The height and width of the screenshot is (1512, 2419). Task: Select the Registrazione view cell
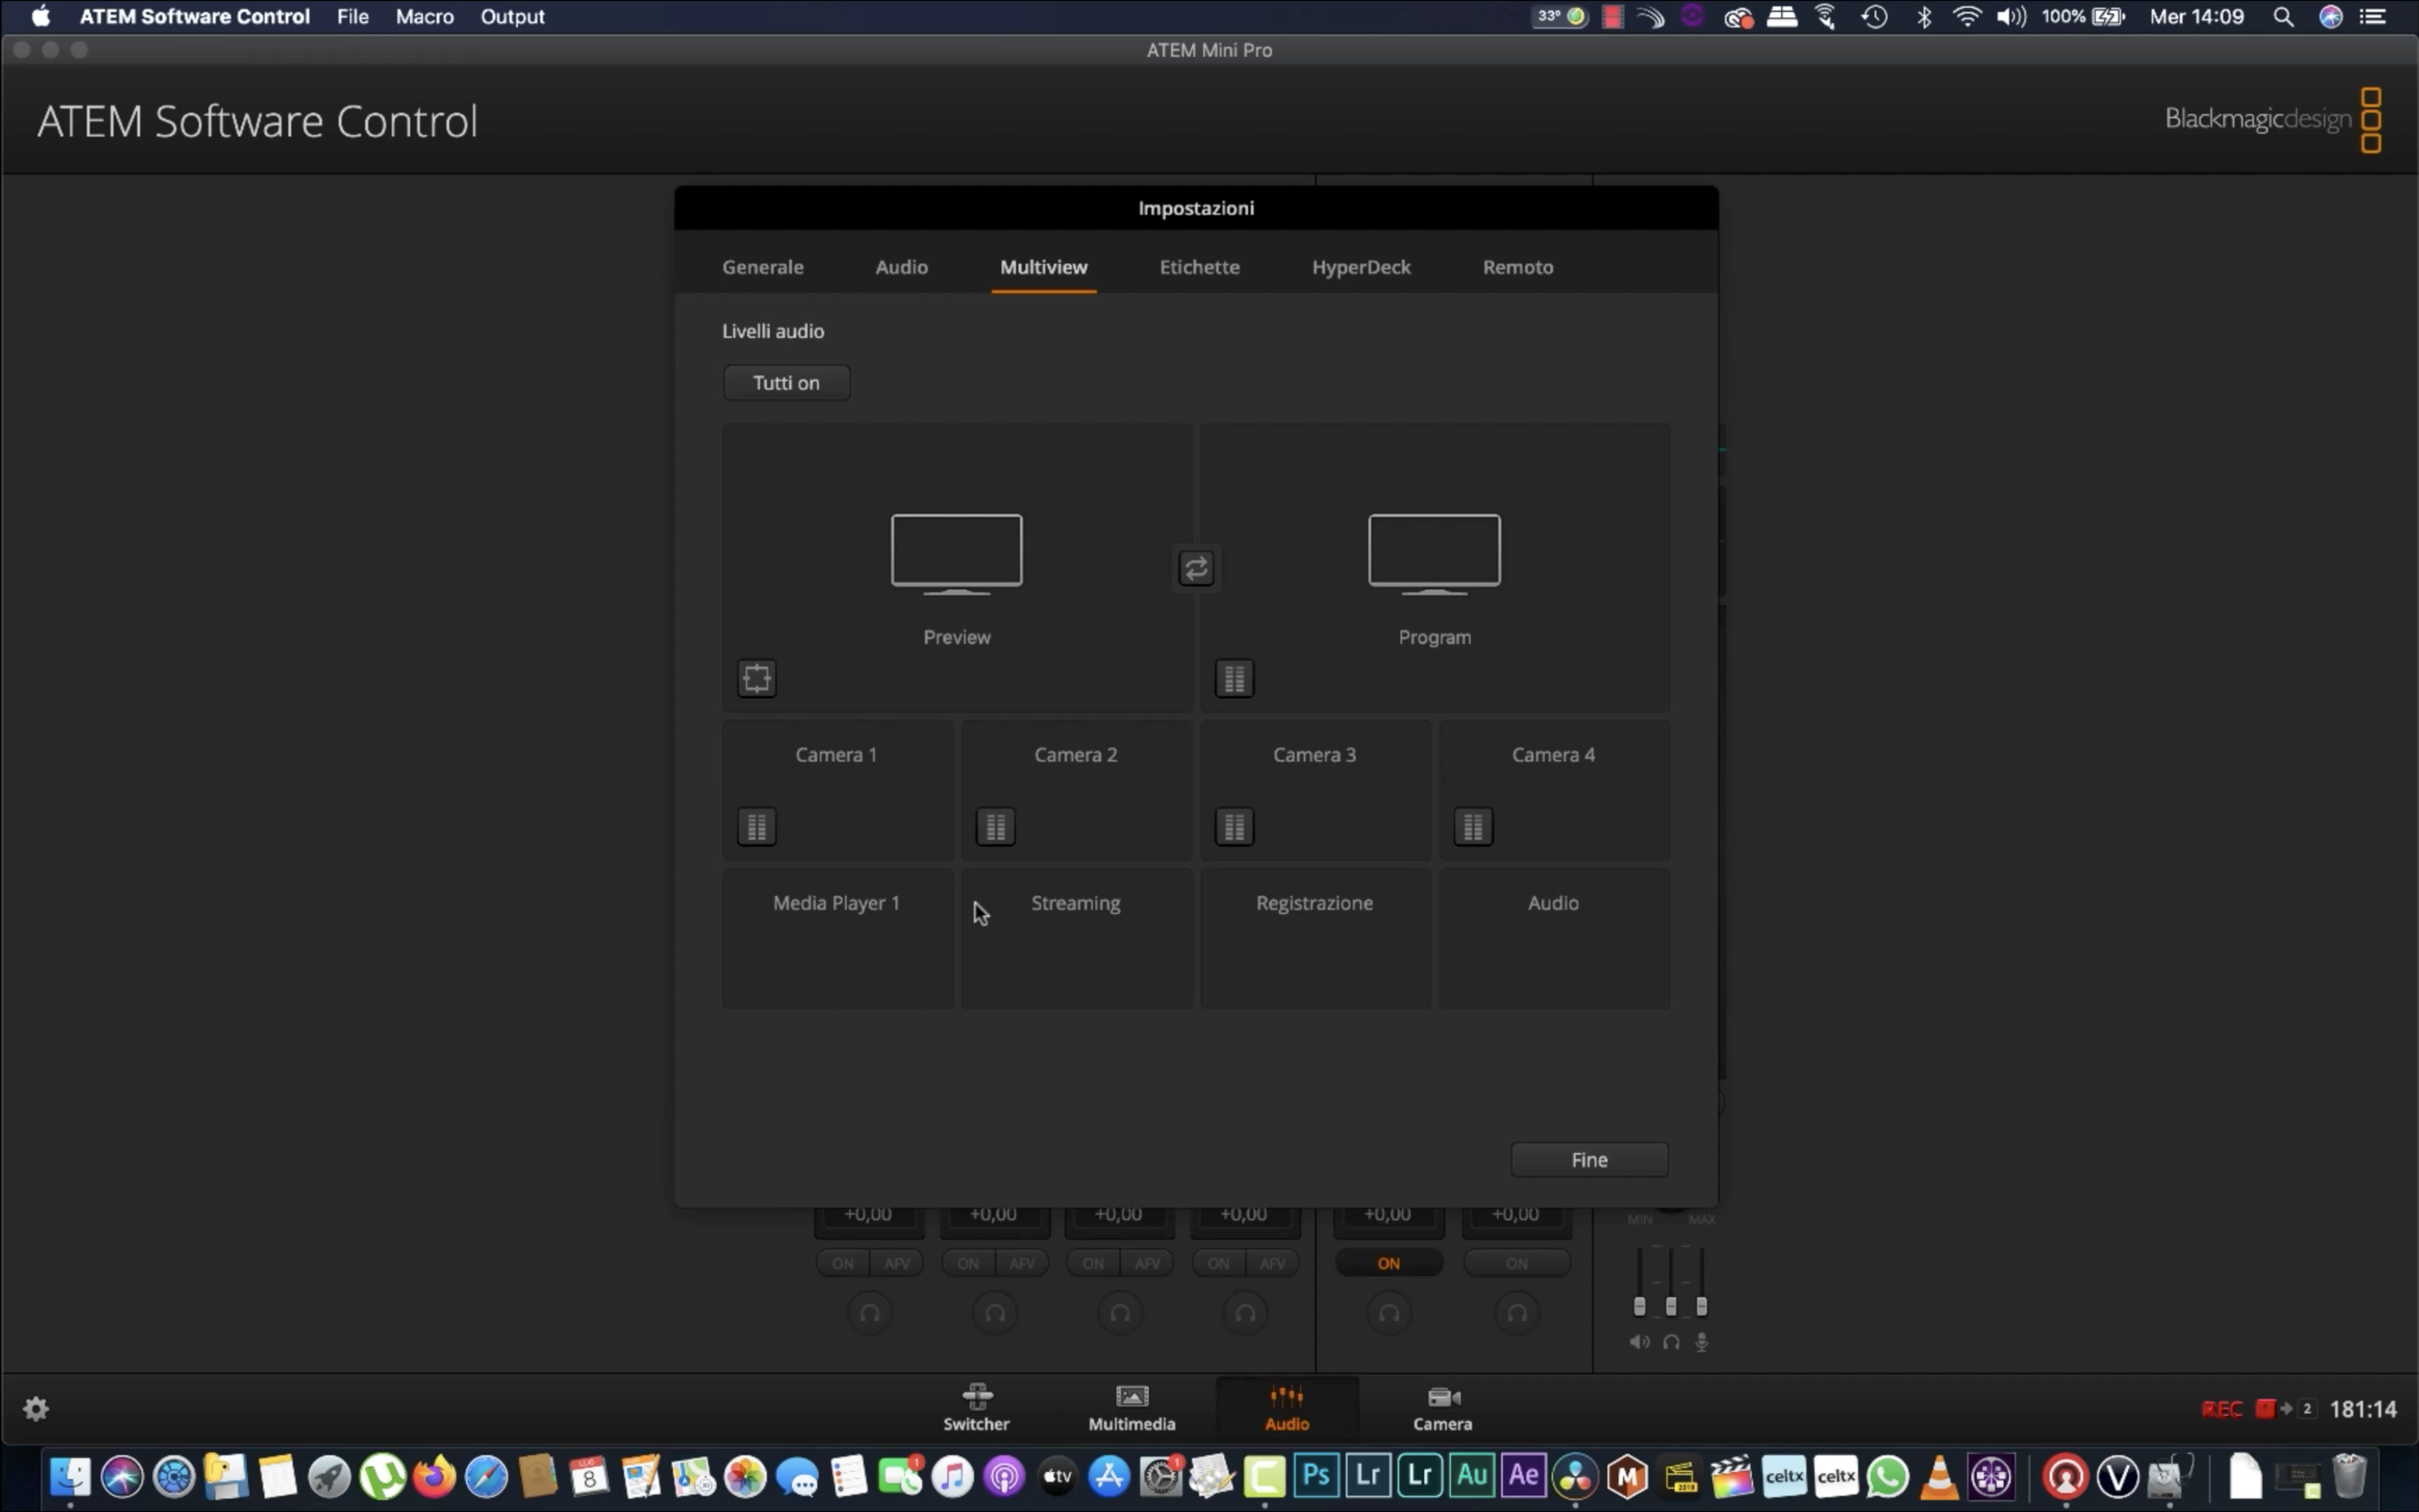[x=1315, y=937]
